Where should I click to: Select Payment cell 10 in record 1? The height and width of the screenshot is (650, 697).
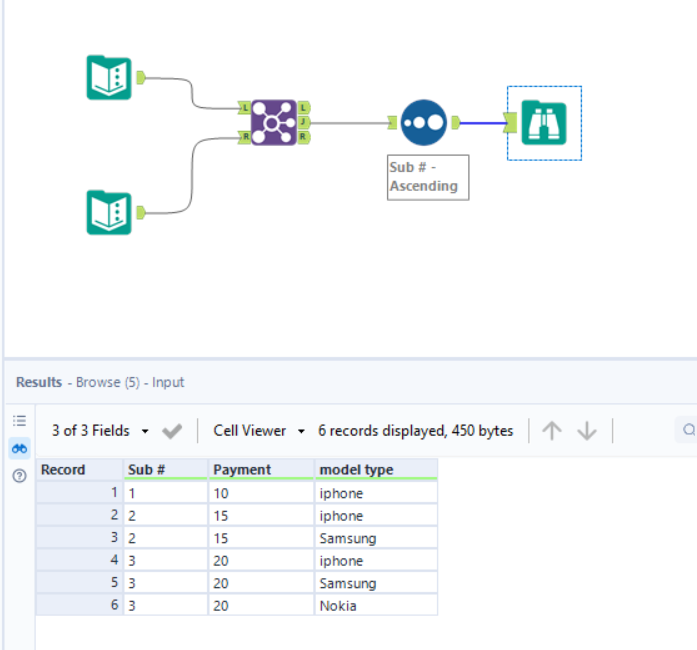coord(261,493)
